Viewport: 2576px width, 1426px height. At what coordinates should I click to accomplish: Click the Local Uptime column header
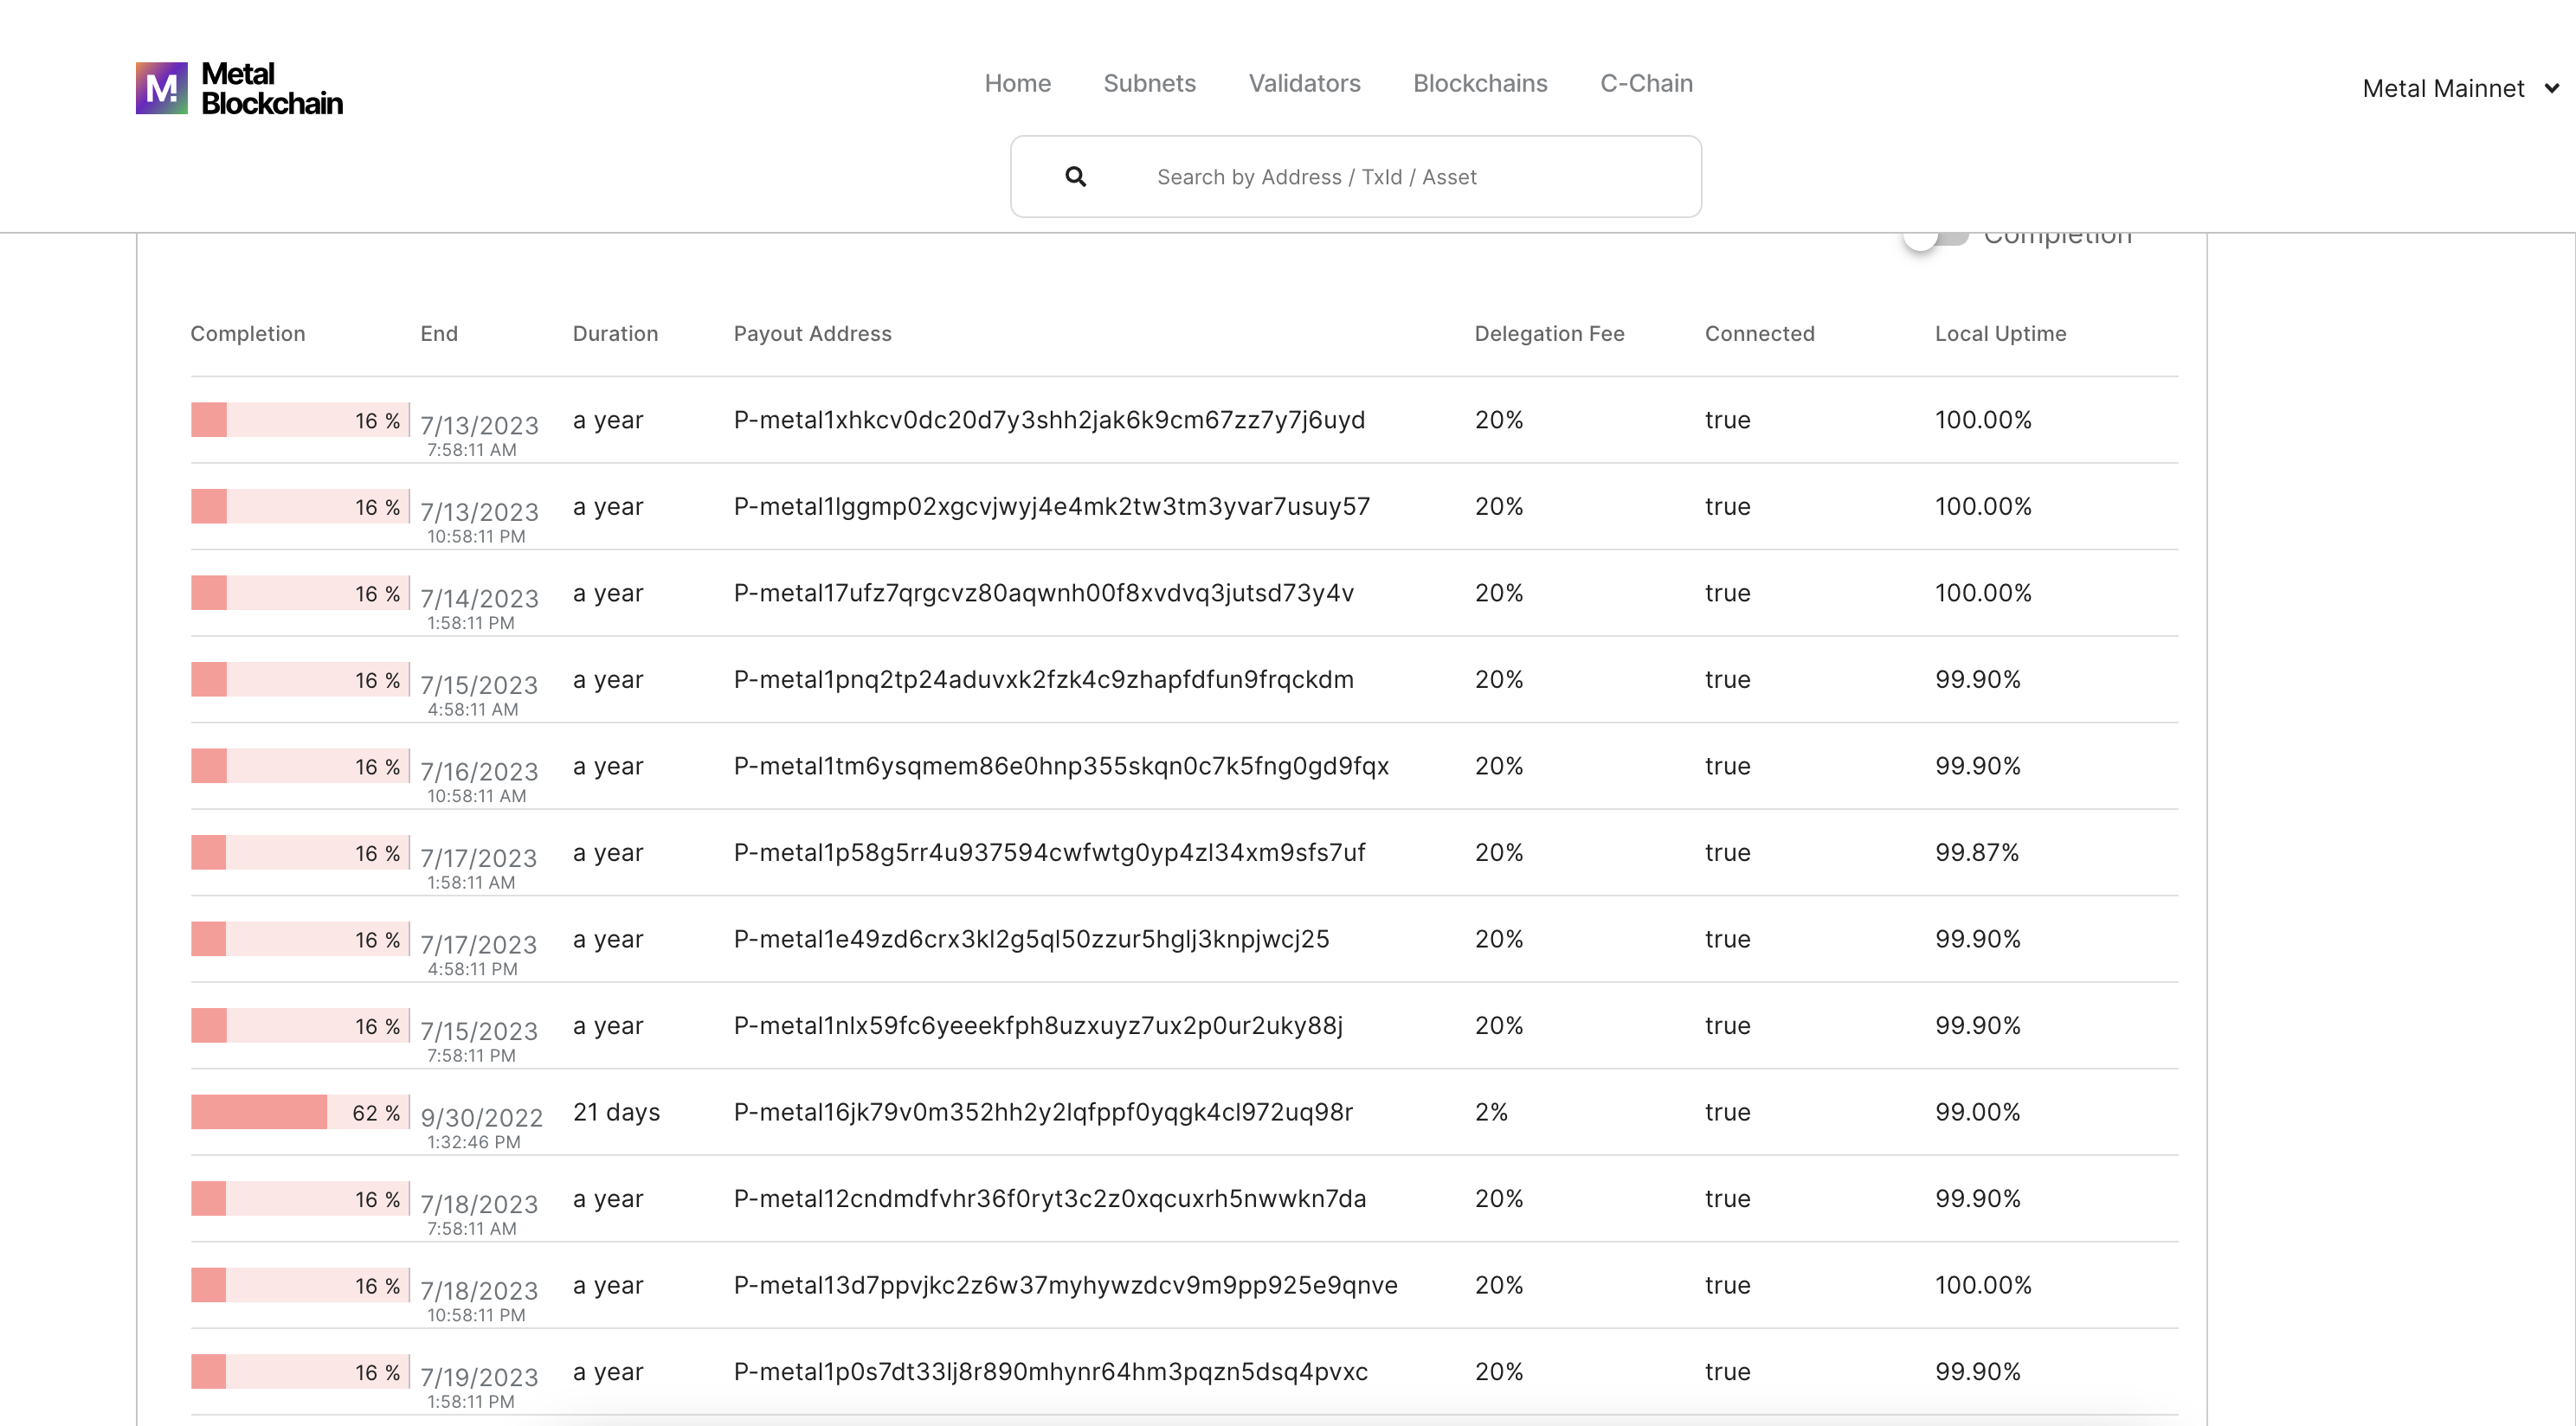[2000, 334]
